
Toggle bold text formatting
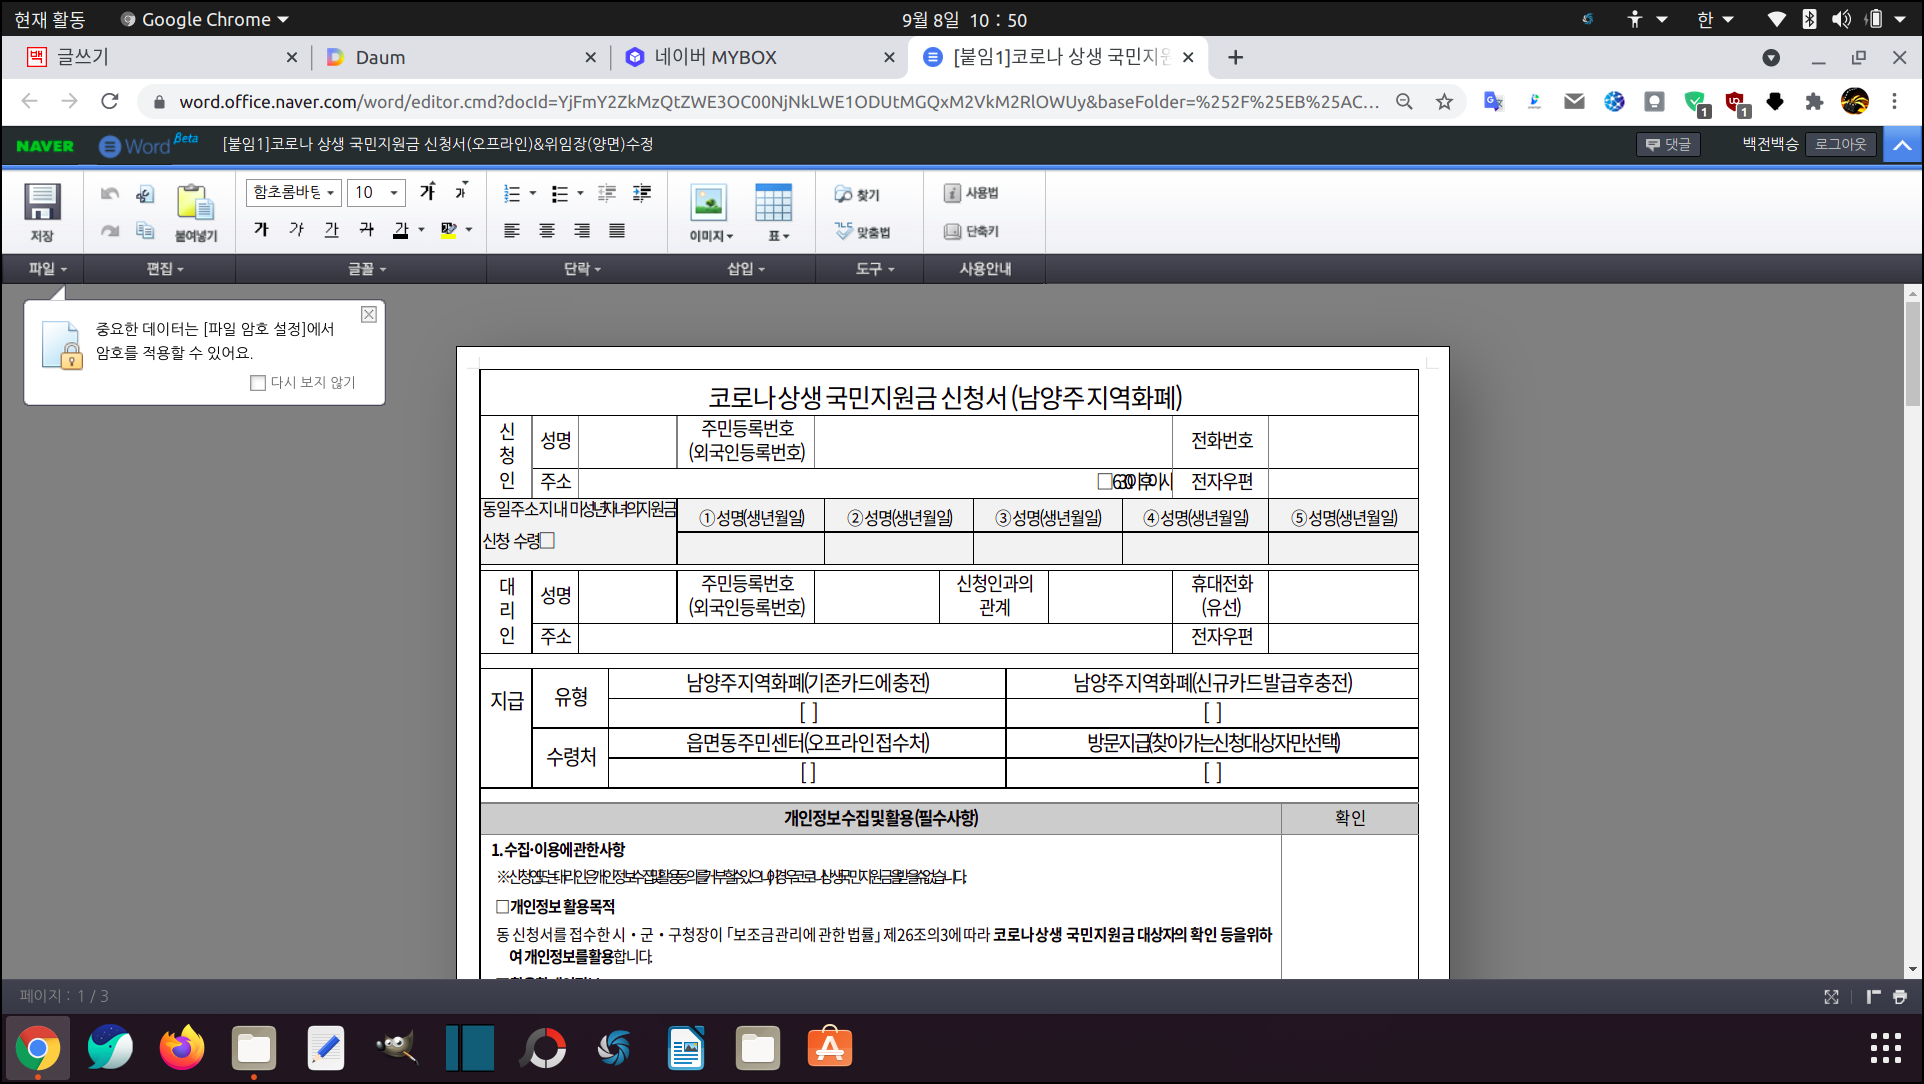click(262, 230)
